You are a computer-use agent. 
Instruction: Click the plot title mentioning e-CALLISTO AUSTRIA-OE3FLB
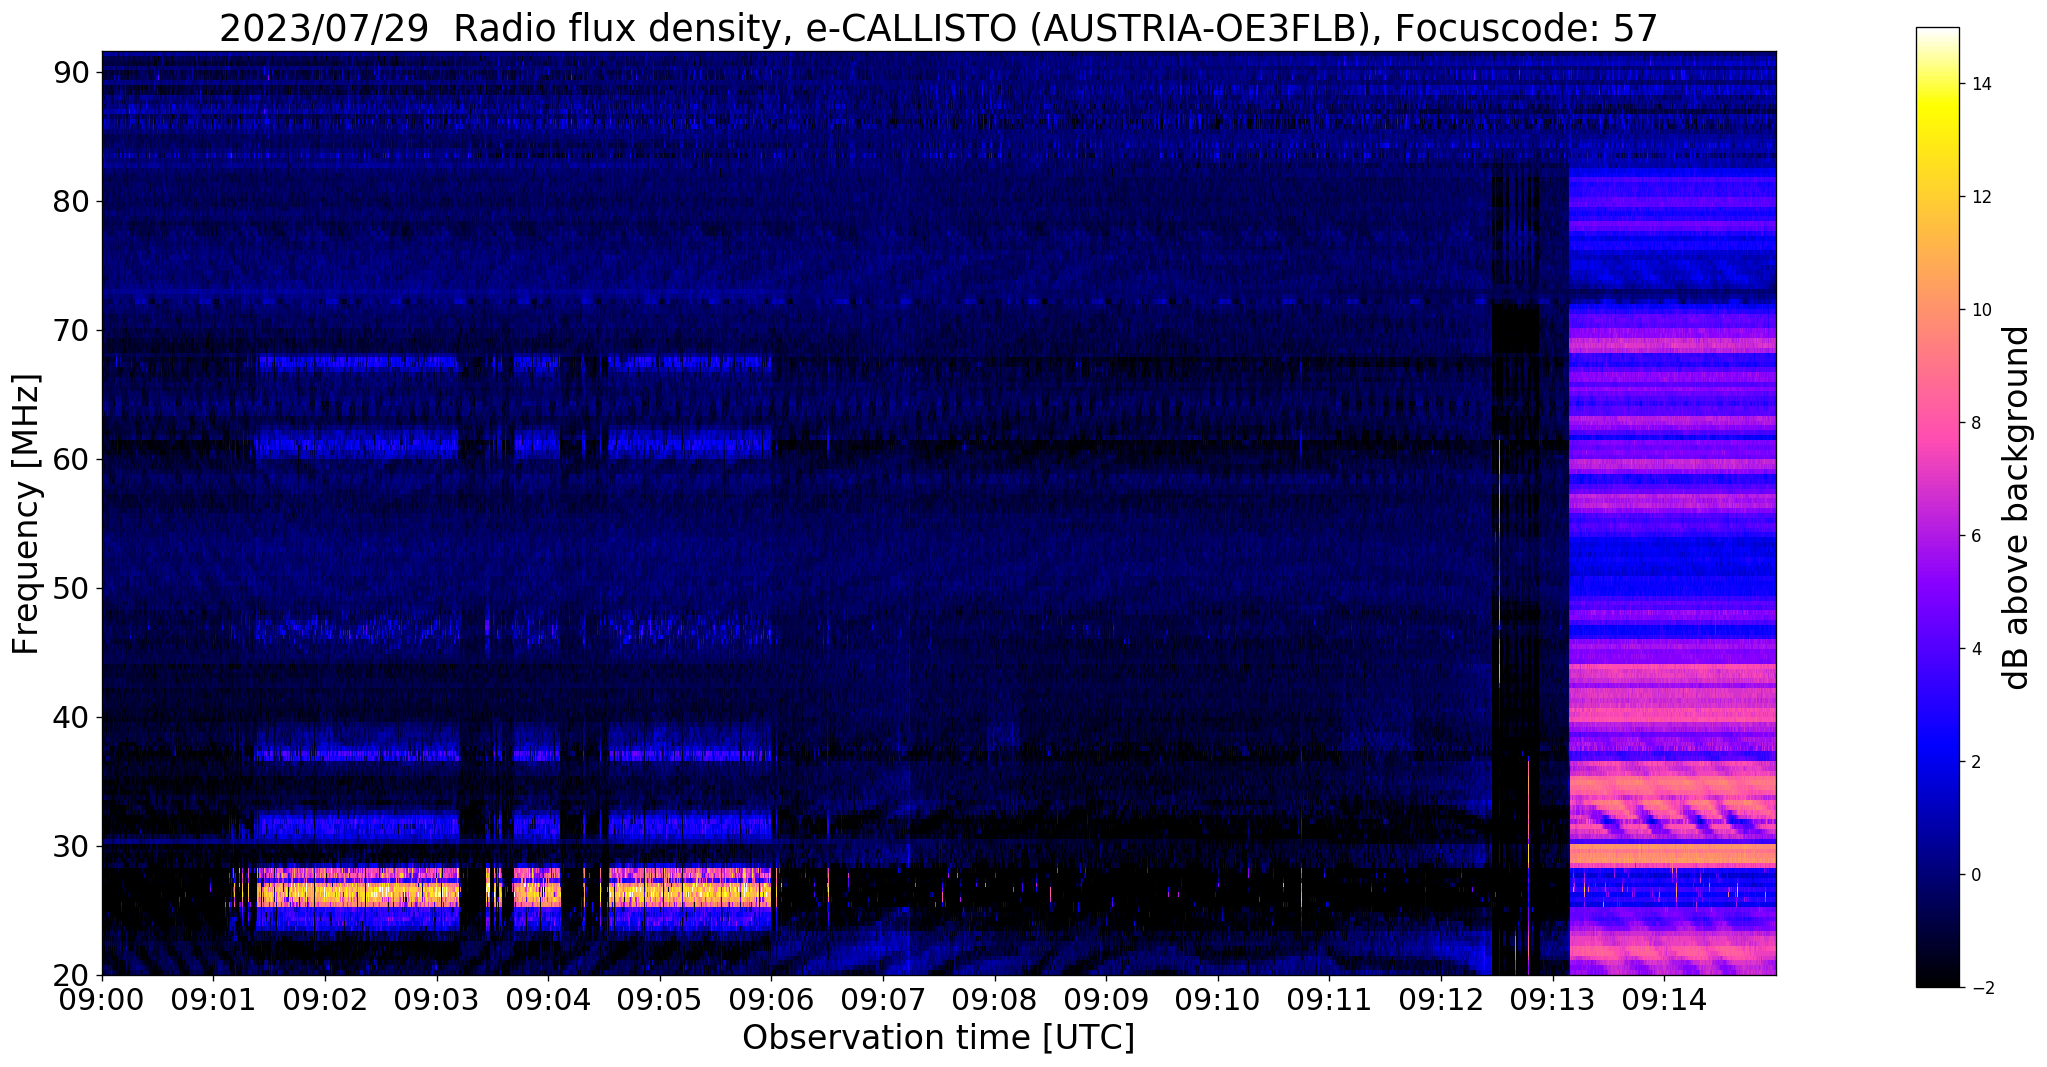[938, 28]
